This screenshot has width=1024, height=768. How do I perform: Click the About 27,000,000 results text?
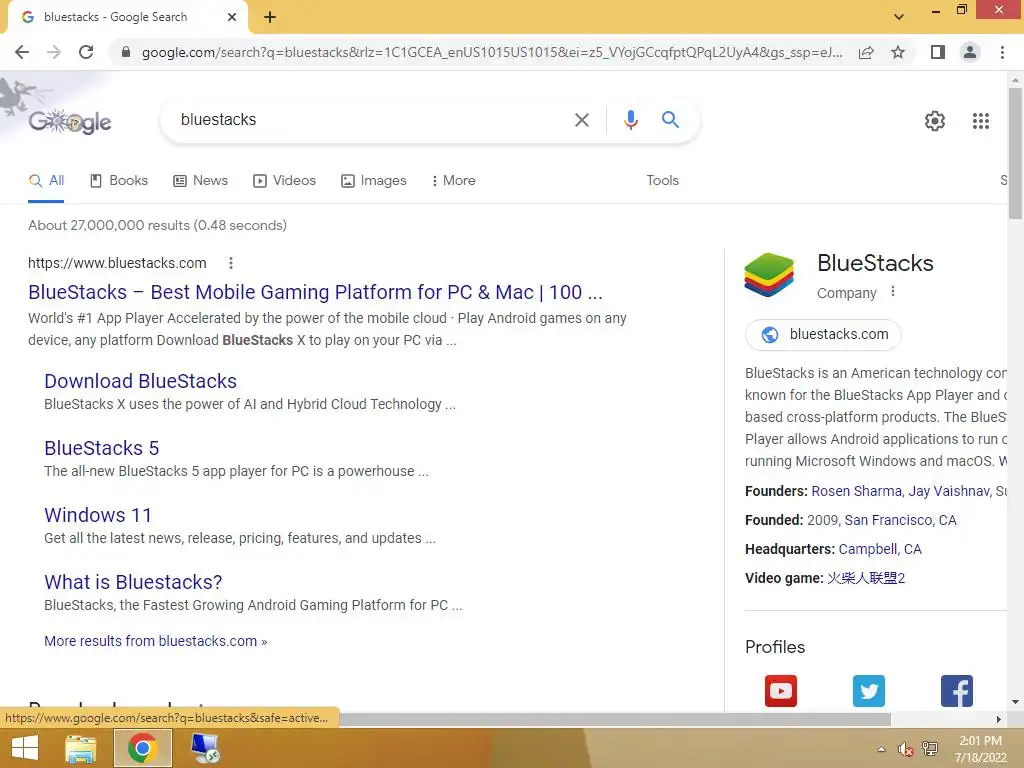pos(157,225)
